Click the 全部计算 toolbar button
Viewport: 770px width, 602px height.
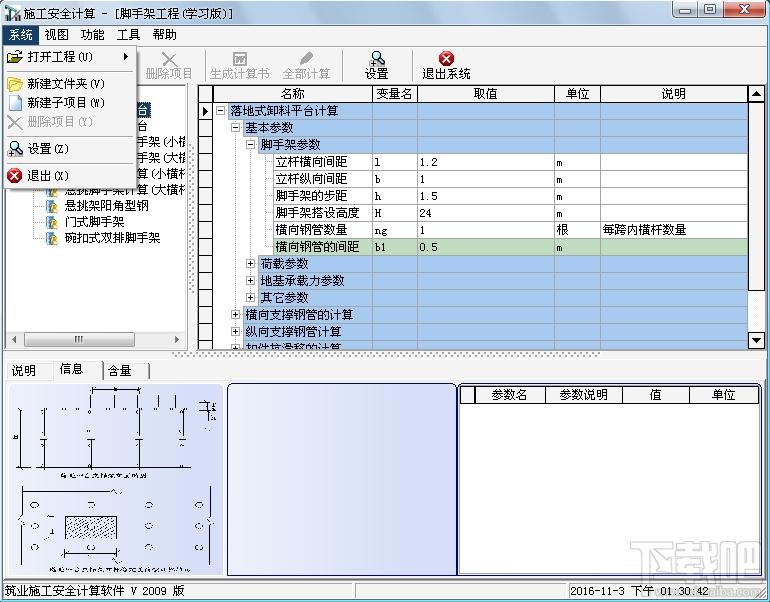[x=306, y=65]
